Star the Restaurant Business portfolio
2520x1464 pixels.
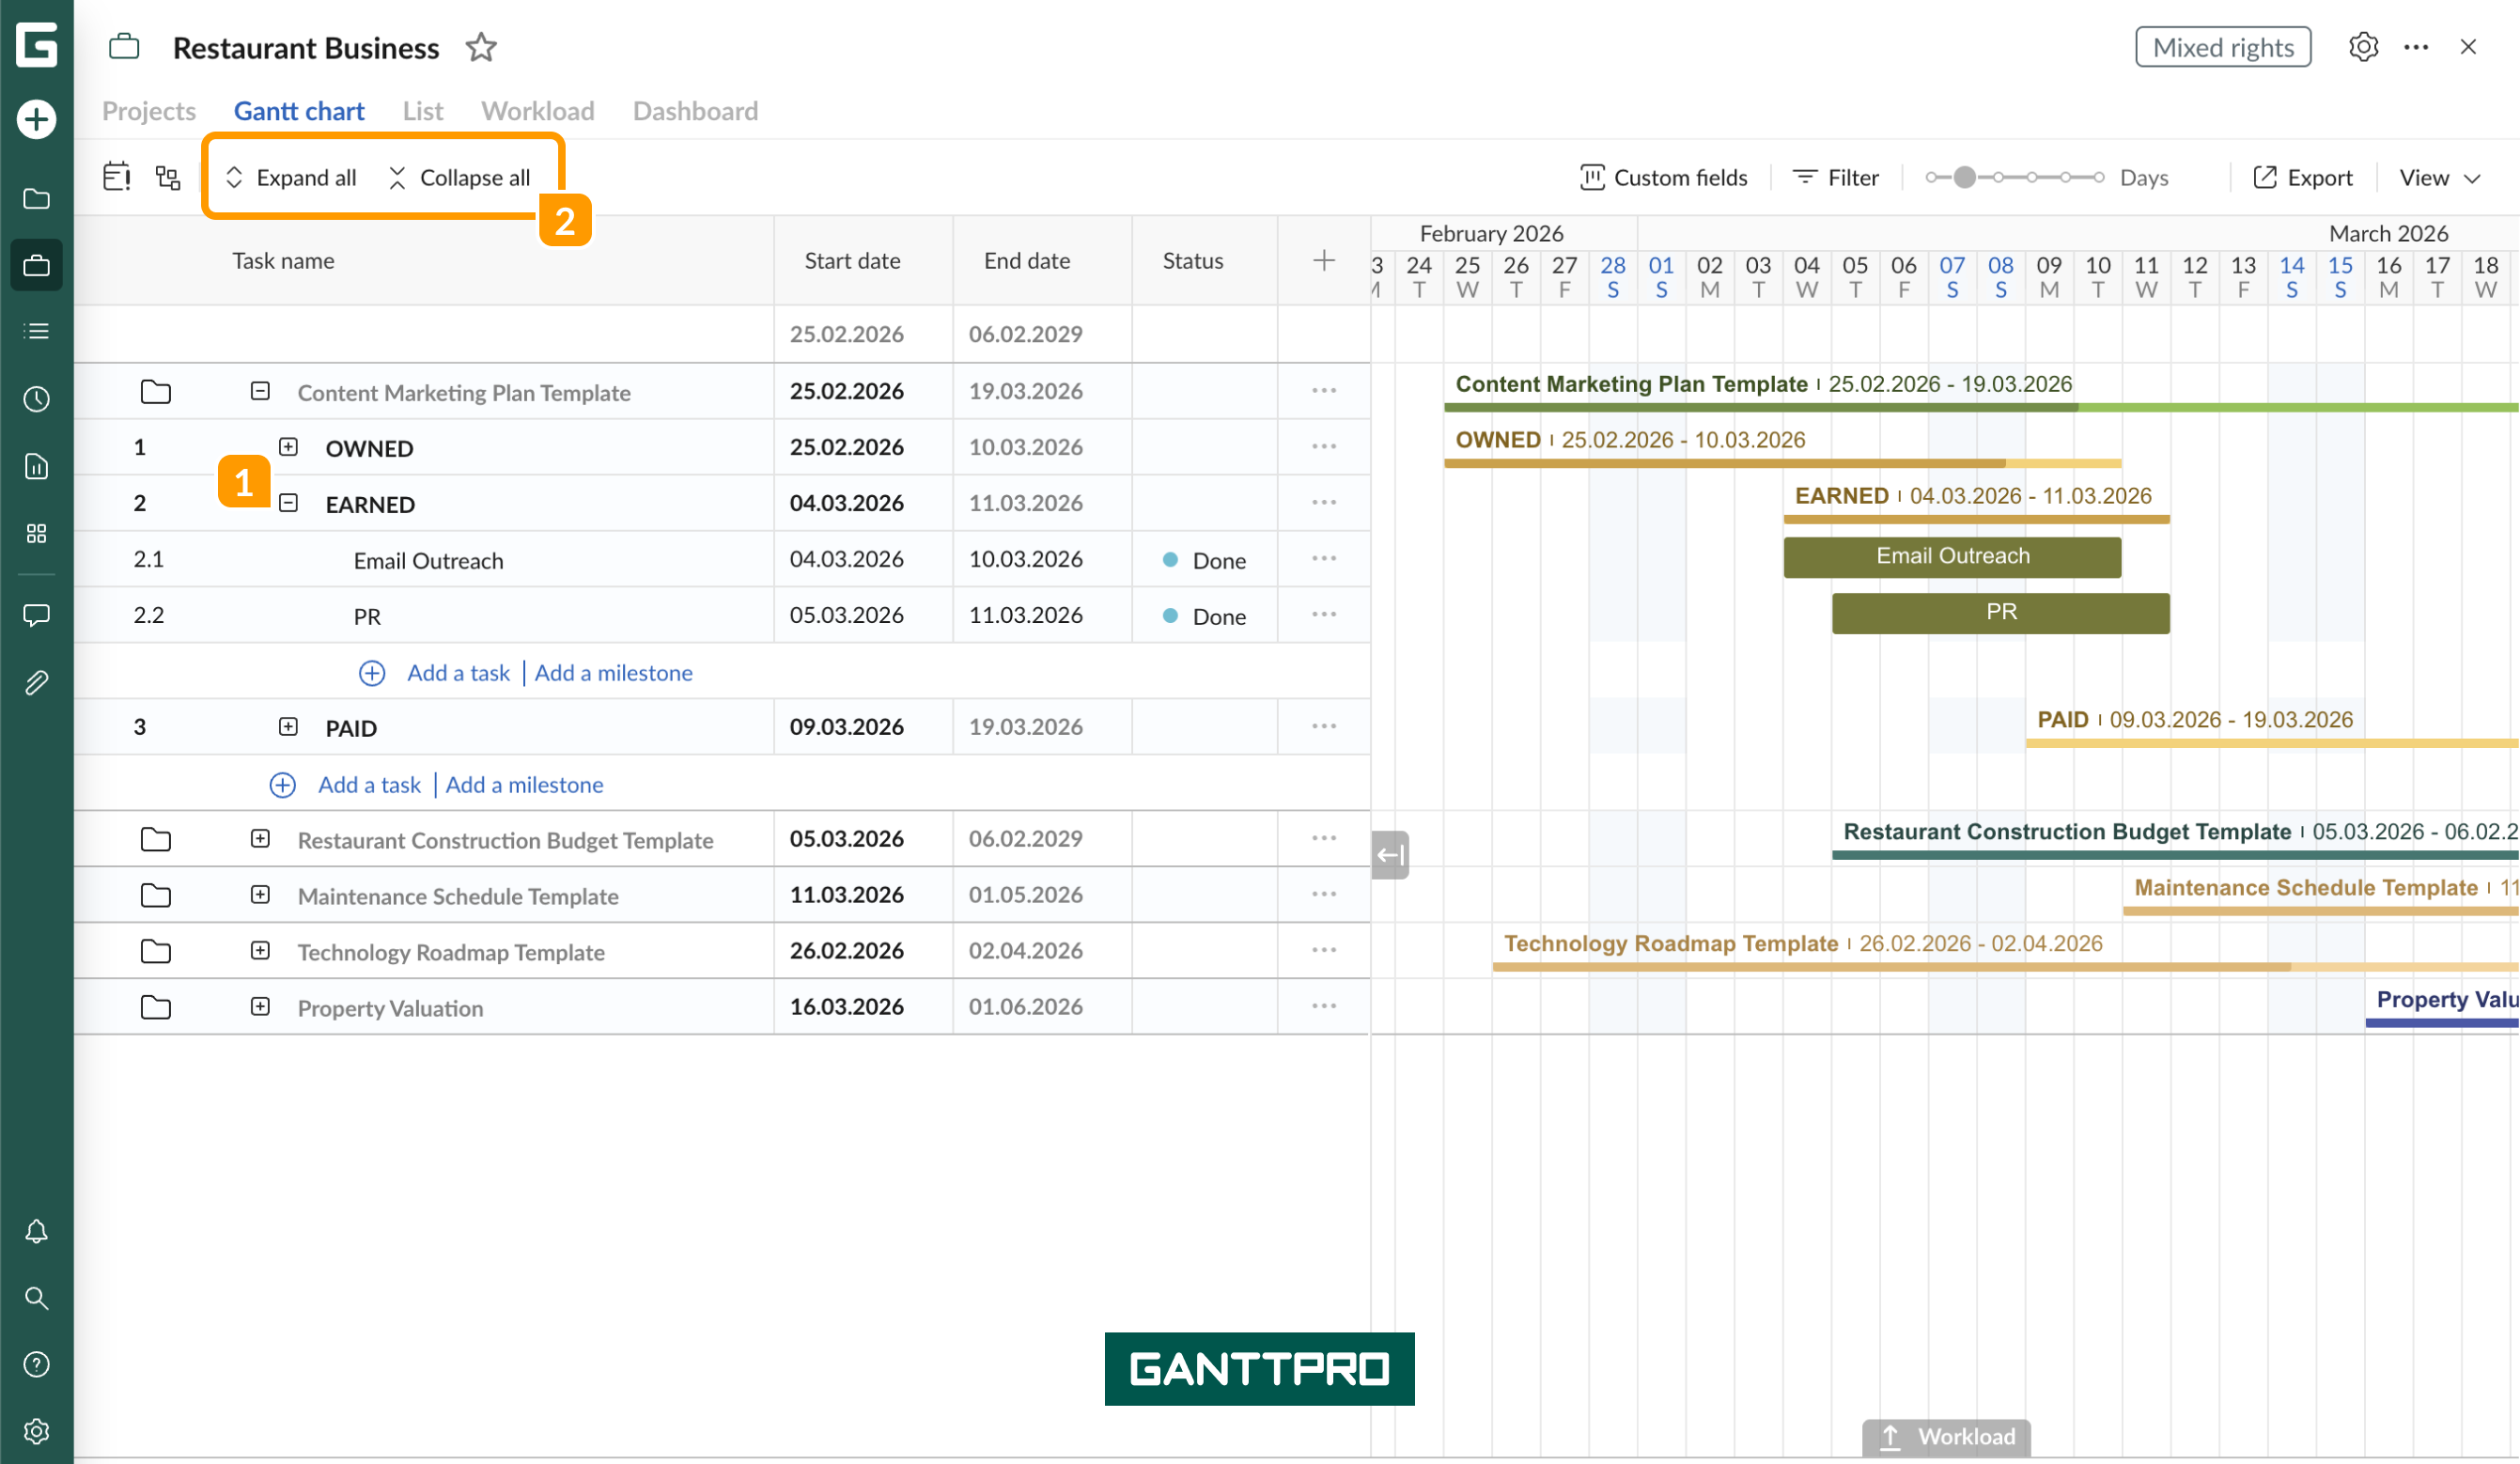point(481,47)
